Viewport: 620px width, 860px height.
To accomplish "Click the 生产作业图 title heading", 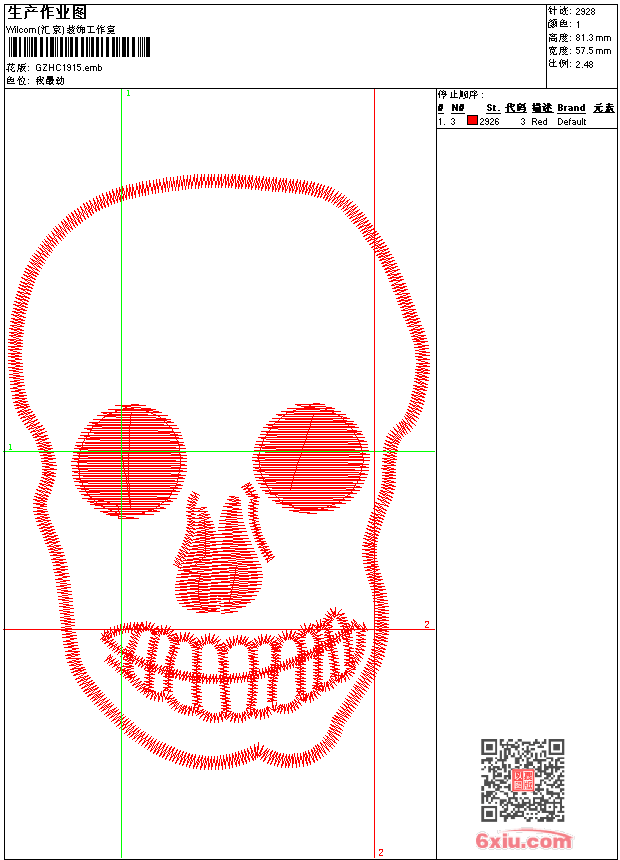I will (40, 12).
